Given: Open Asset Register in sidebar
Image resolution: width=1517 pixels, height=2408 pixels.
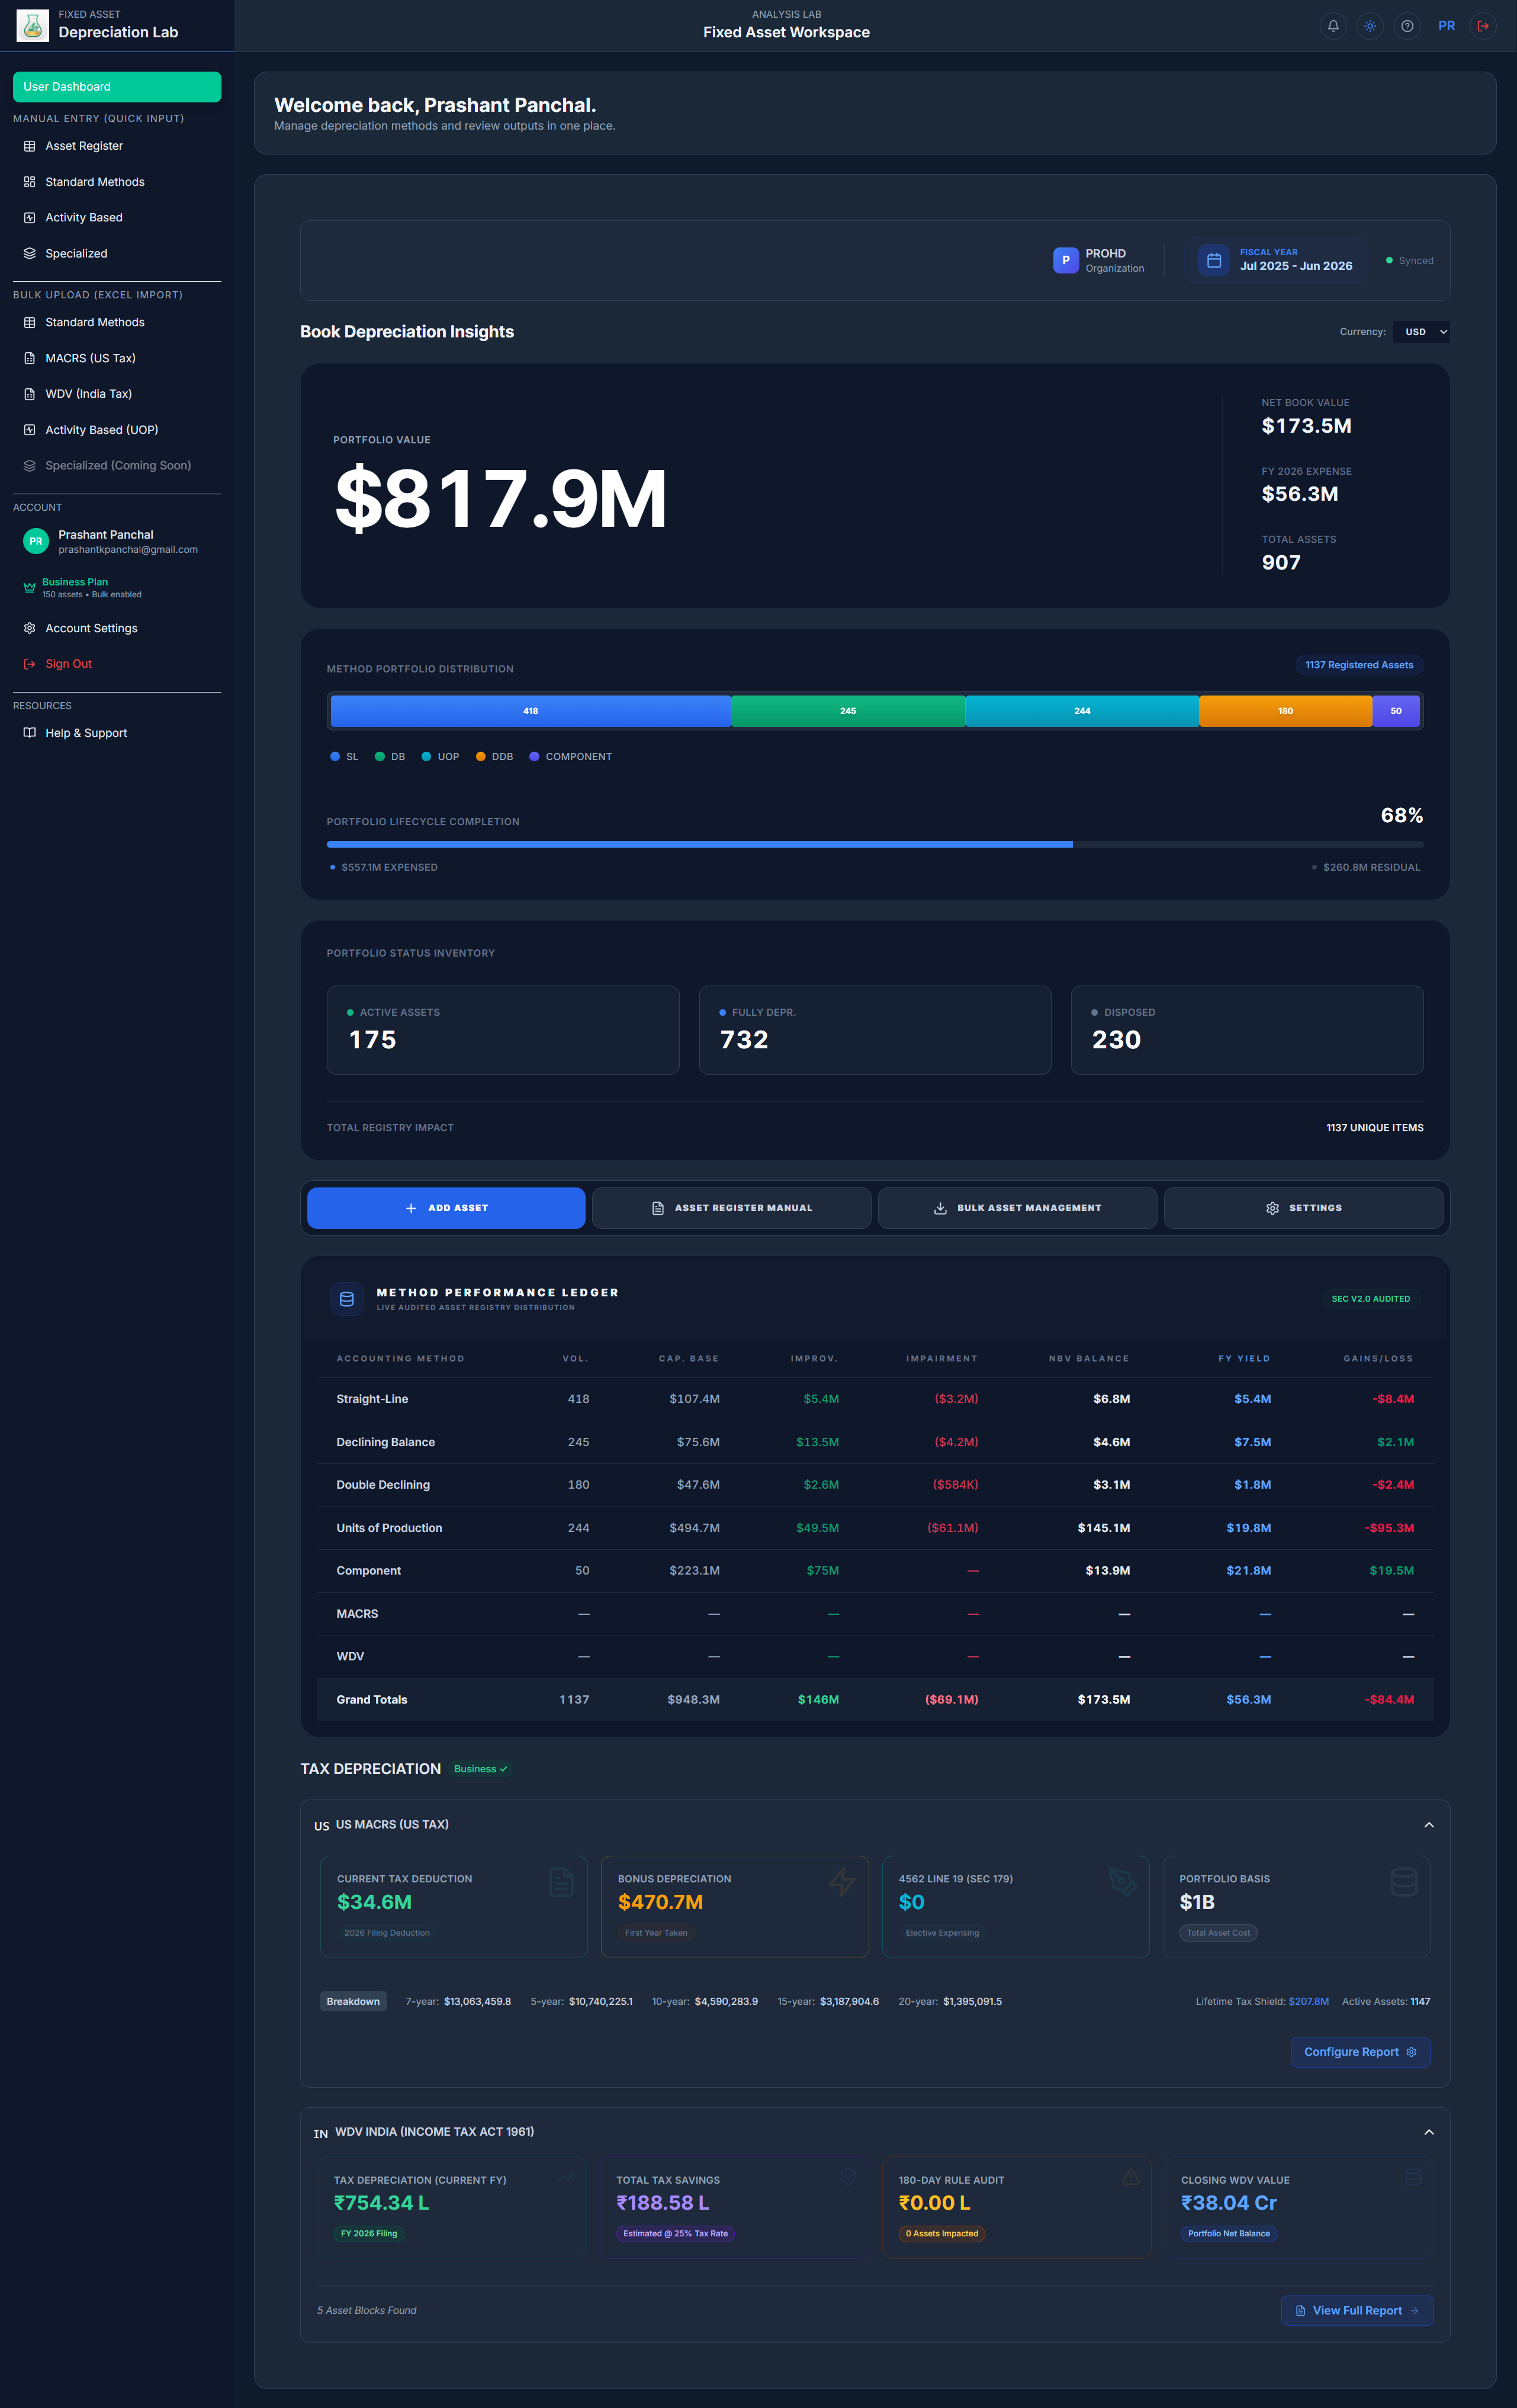Looking at the screenshot, I should (x=84, y=146).
